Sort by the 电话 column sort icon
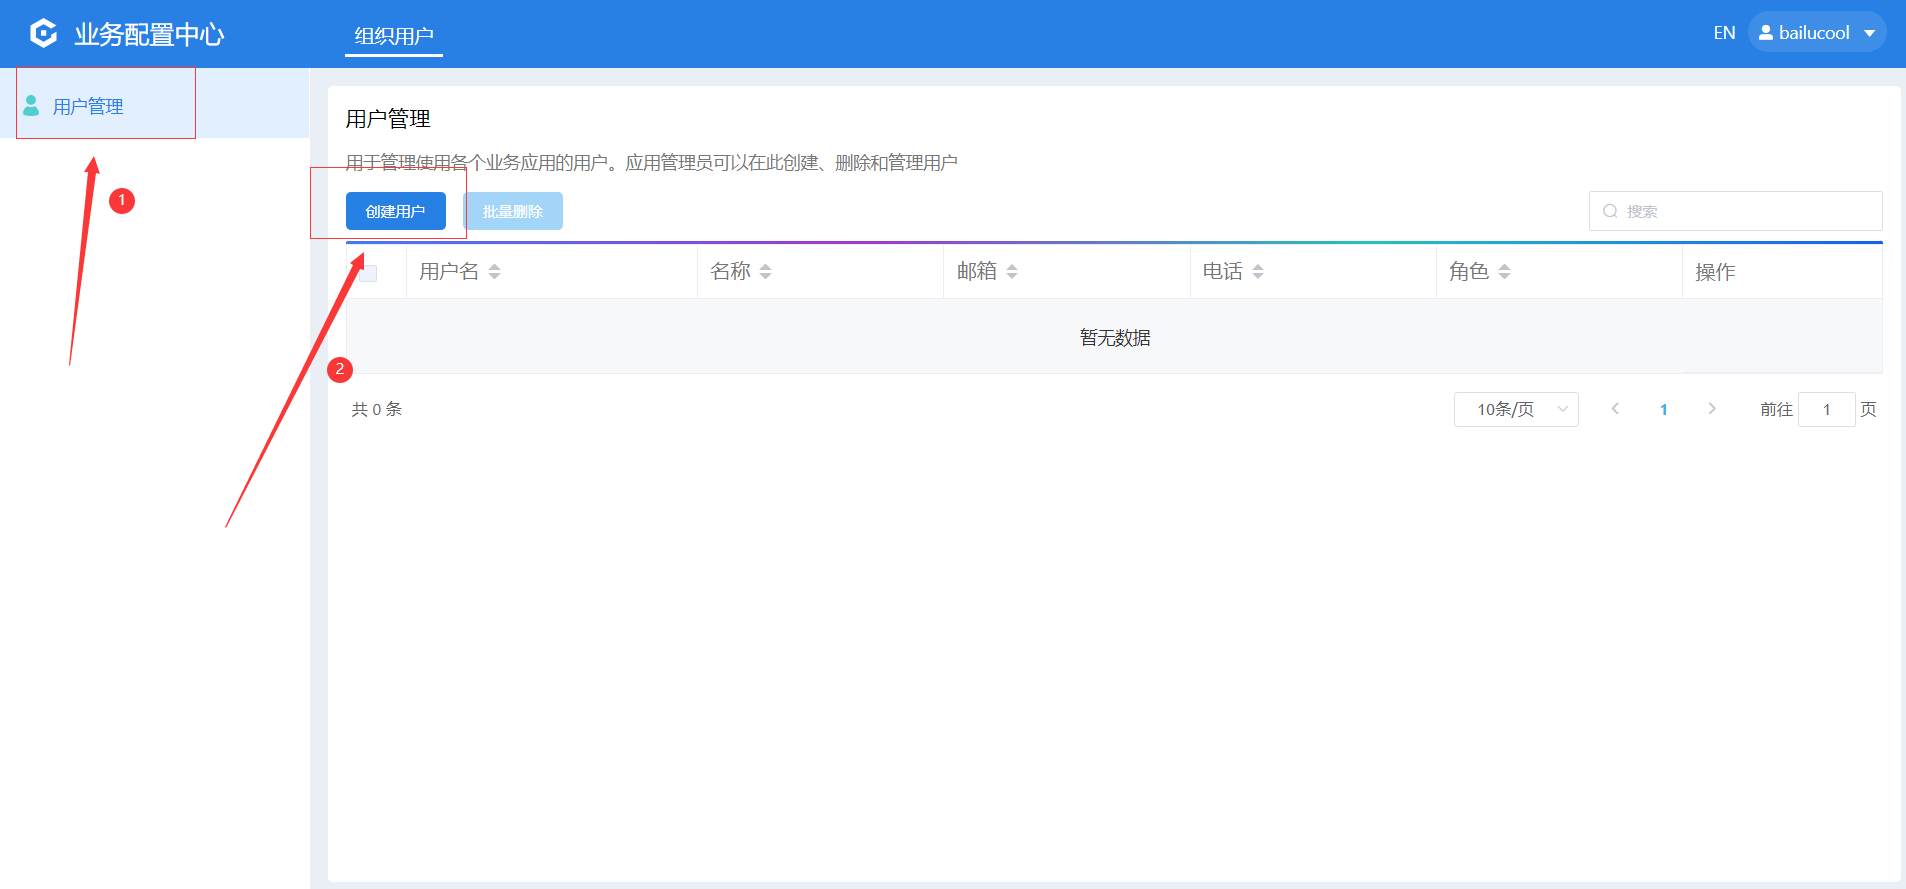This screenshot has width=1906, height=889. click(x=1258, y=272)
